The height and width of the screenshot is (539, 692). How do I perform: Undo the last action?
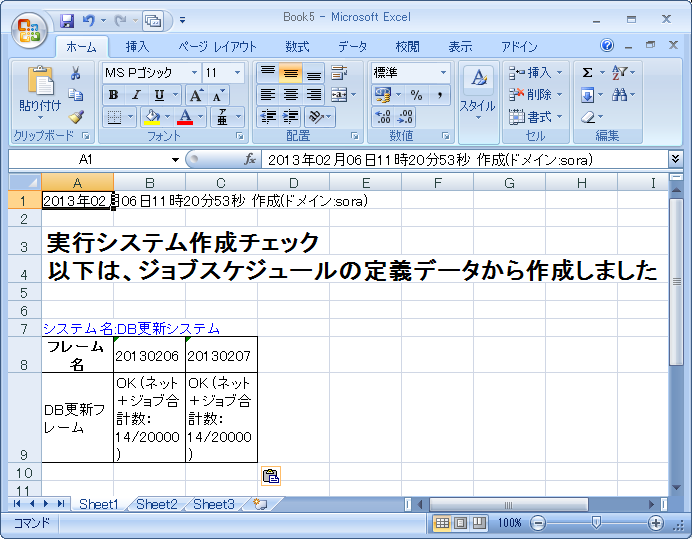(89, 20)
